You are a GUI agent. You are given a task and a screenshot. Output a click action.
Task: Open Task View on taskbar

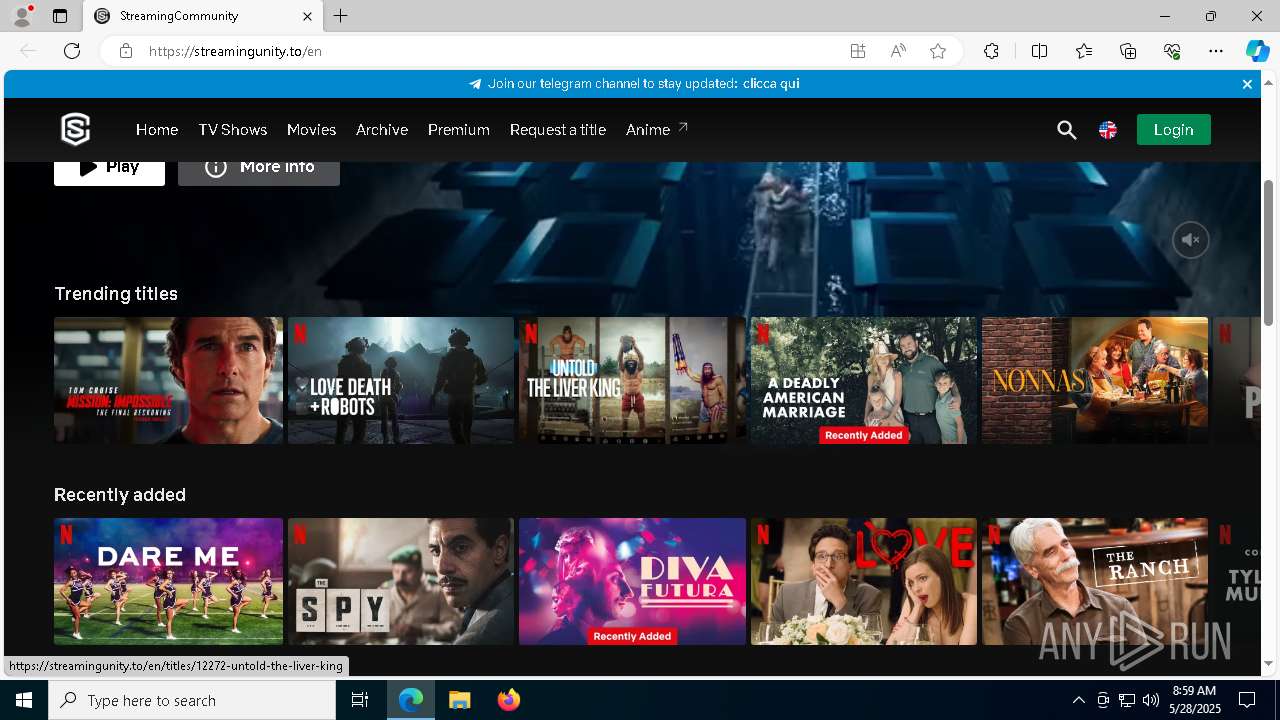pos(360,700)
